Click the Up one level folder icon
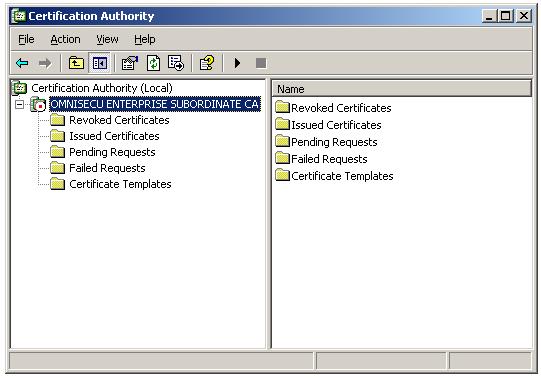Viewport: 541px width, 378px height. point(76,63)
